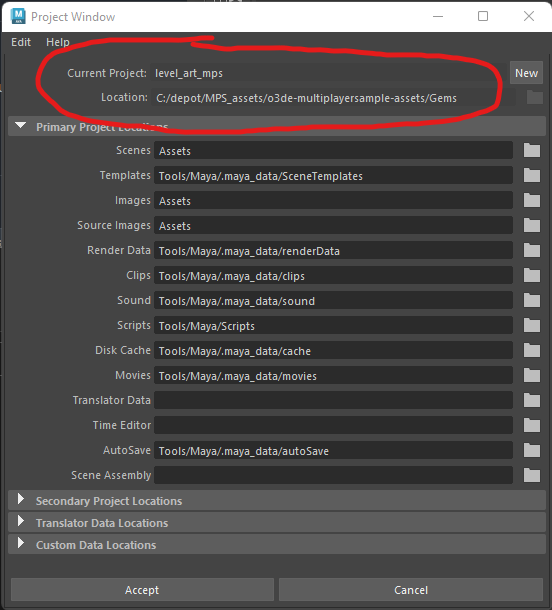Click the empty Time Editor field
552x610 pixels.
(x=333, y=425)
